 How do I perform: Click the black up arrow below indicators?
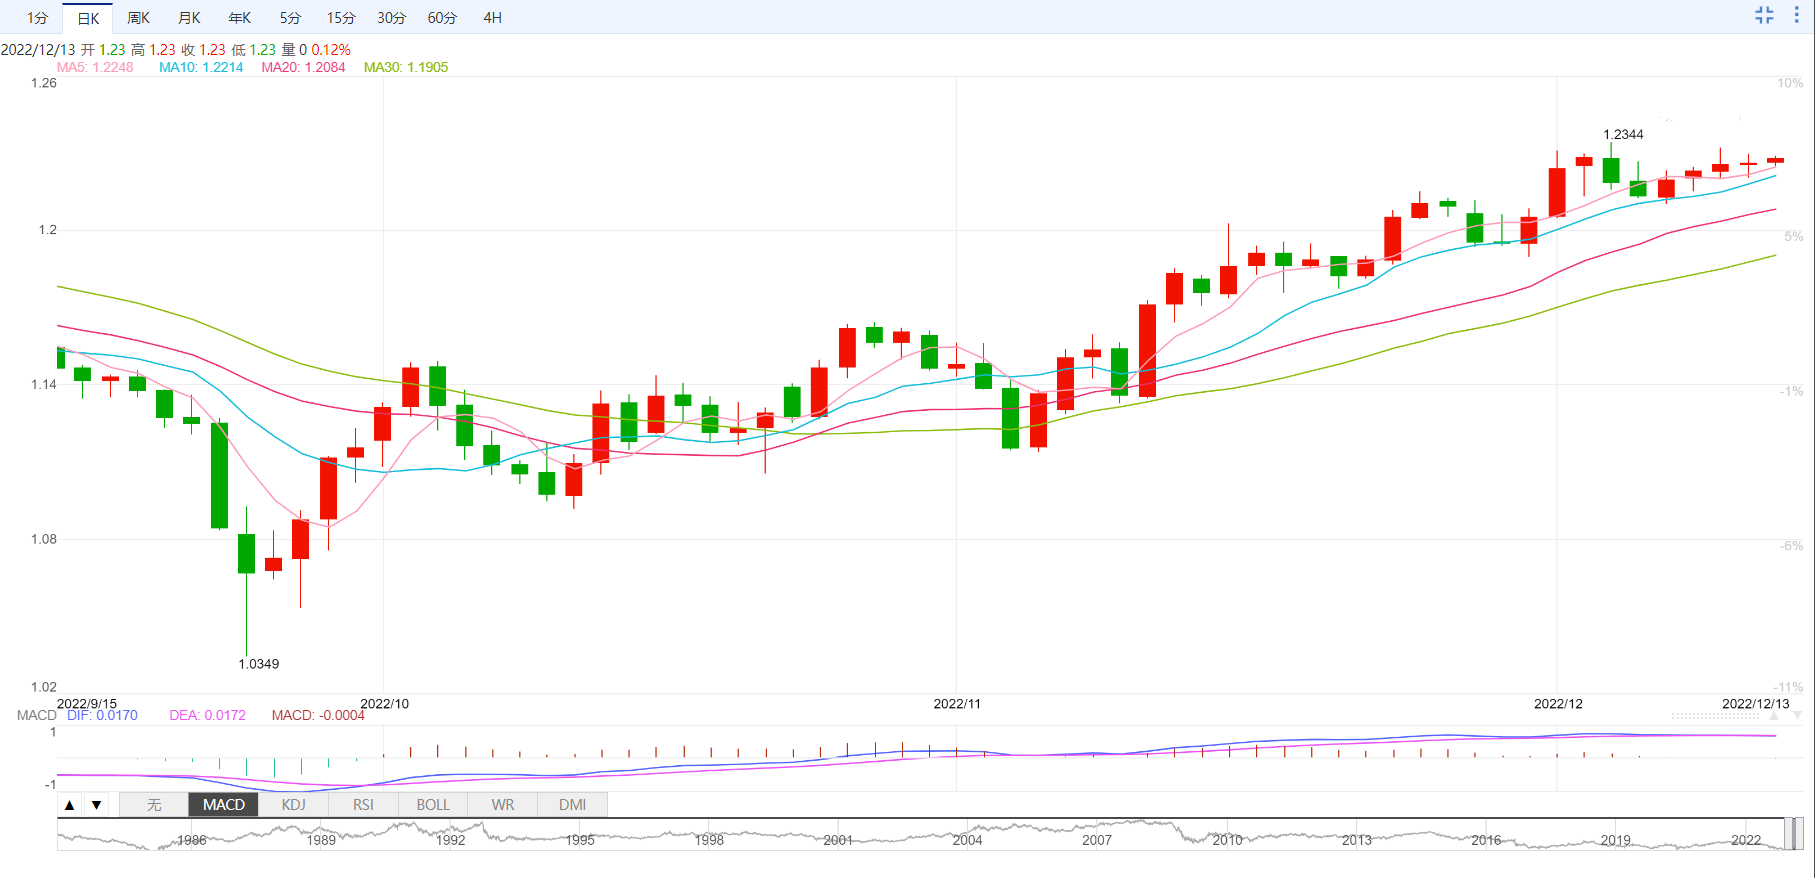(x=69, y=805)
